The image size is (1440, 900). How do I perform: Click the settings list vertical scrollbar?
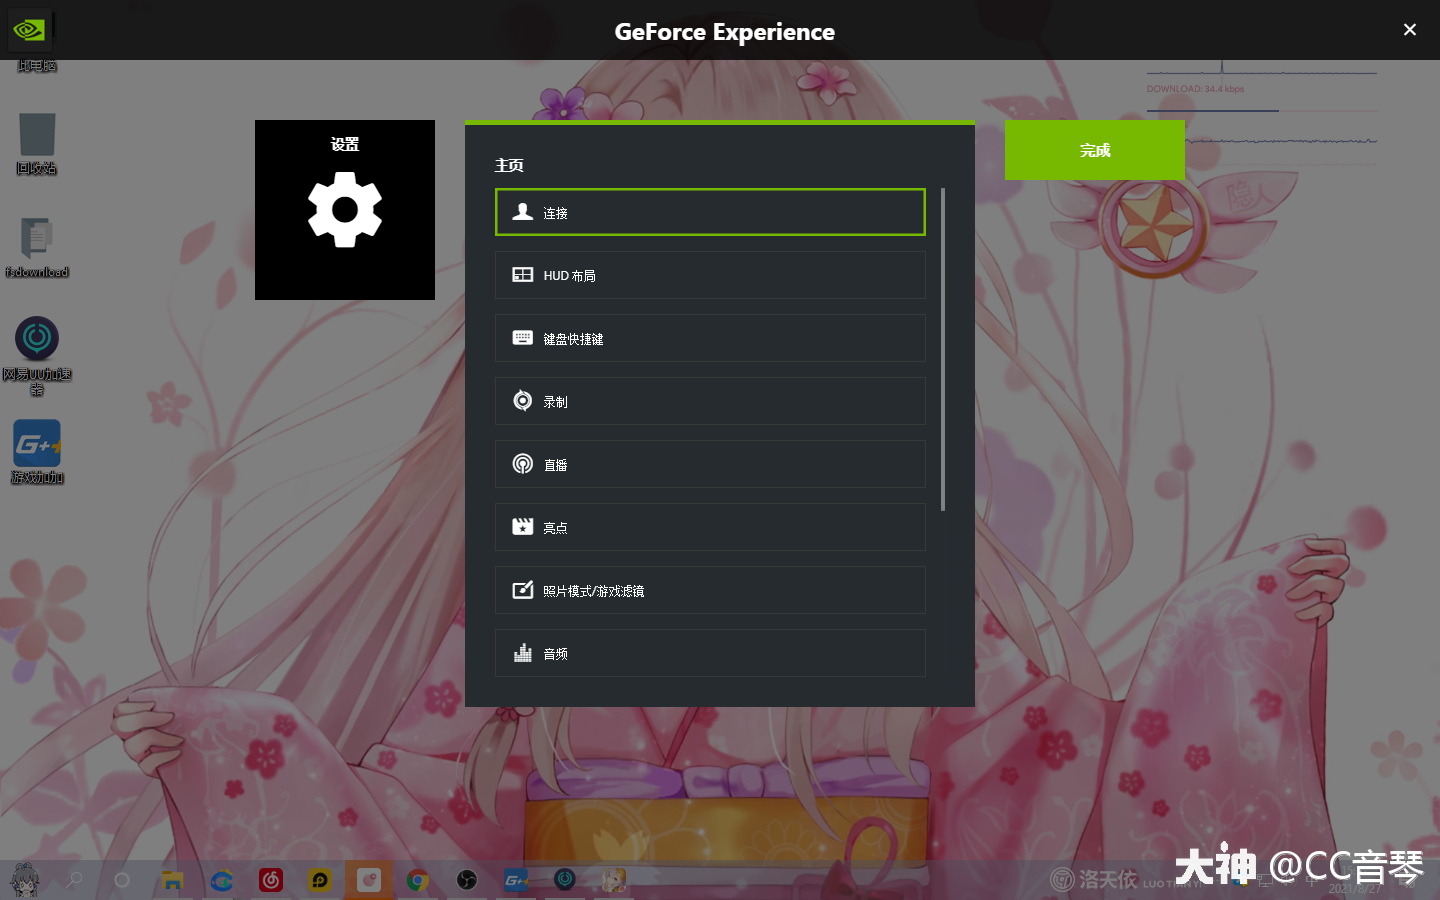tap(943, 349)
